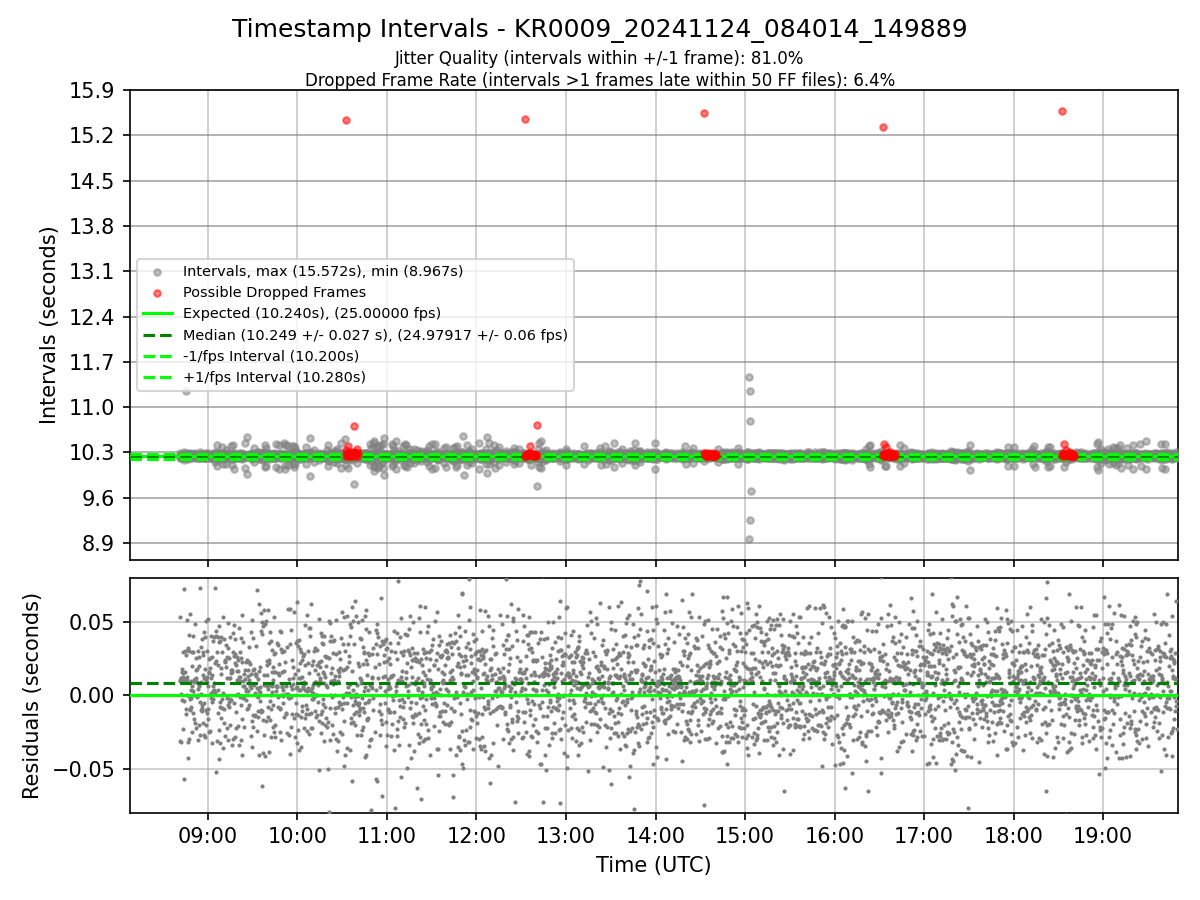Viewport: 1200px width, 900px height.
Task: Select the 'Jitter Quality' 81.0% subtitle line
Action: 599,59
